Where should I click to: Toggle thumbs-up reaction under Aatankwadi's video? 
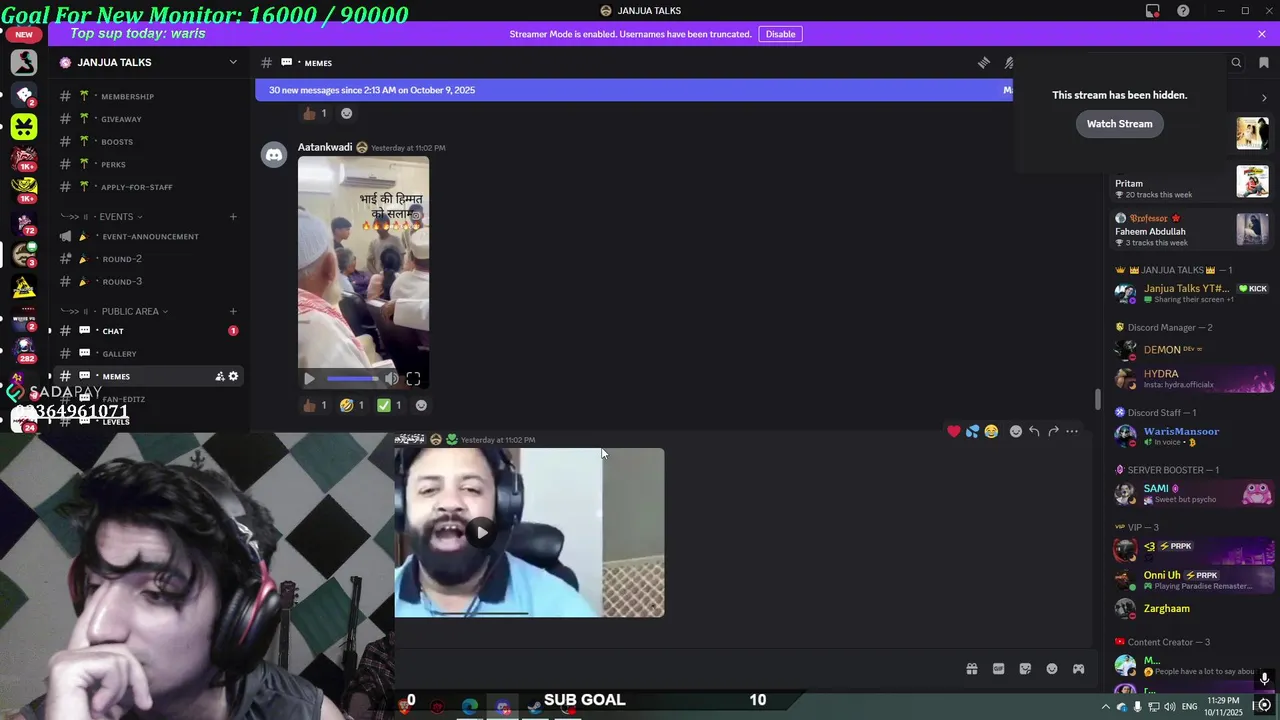(x=315, y=405)
